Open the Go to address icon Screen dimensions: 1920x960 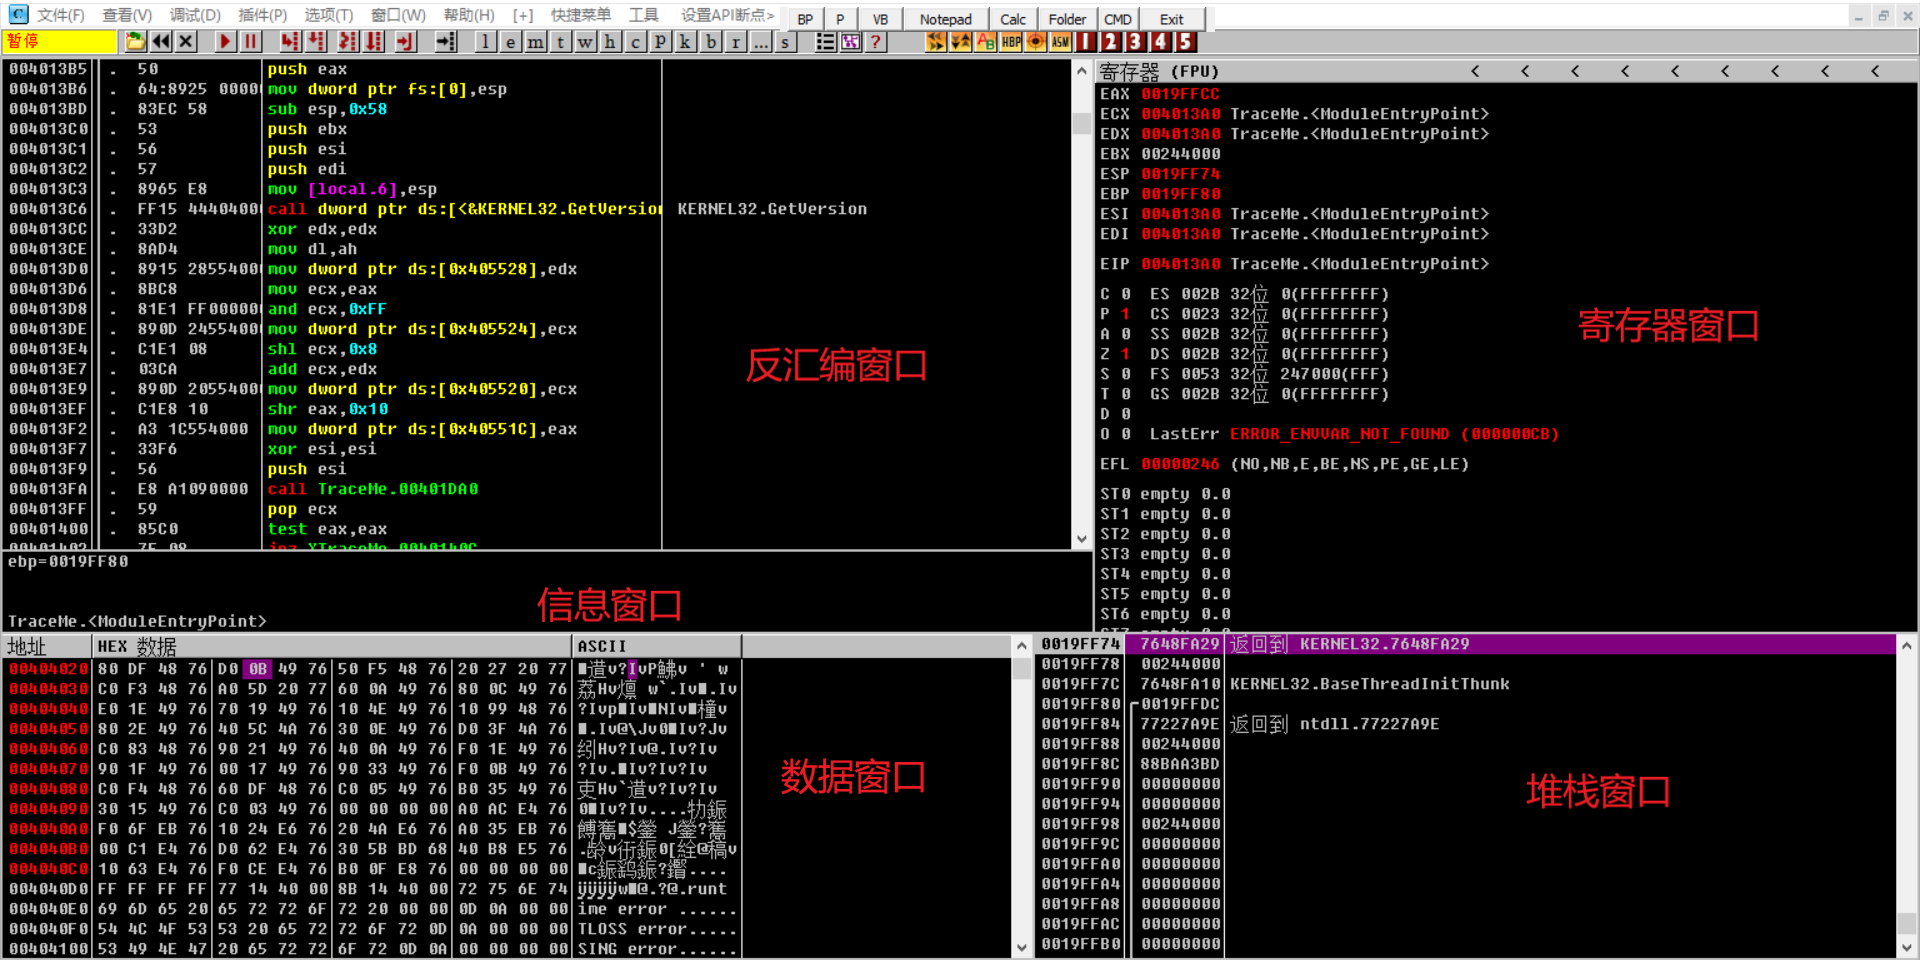[x=446, y=41]
